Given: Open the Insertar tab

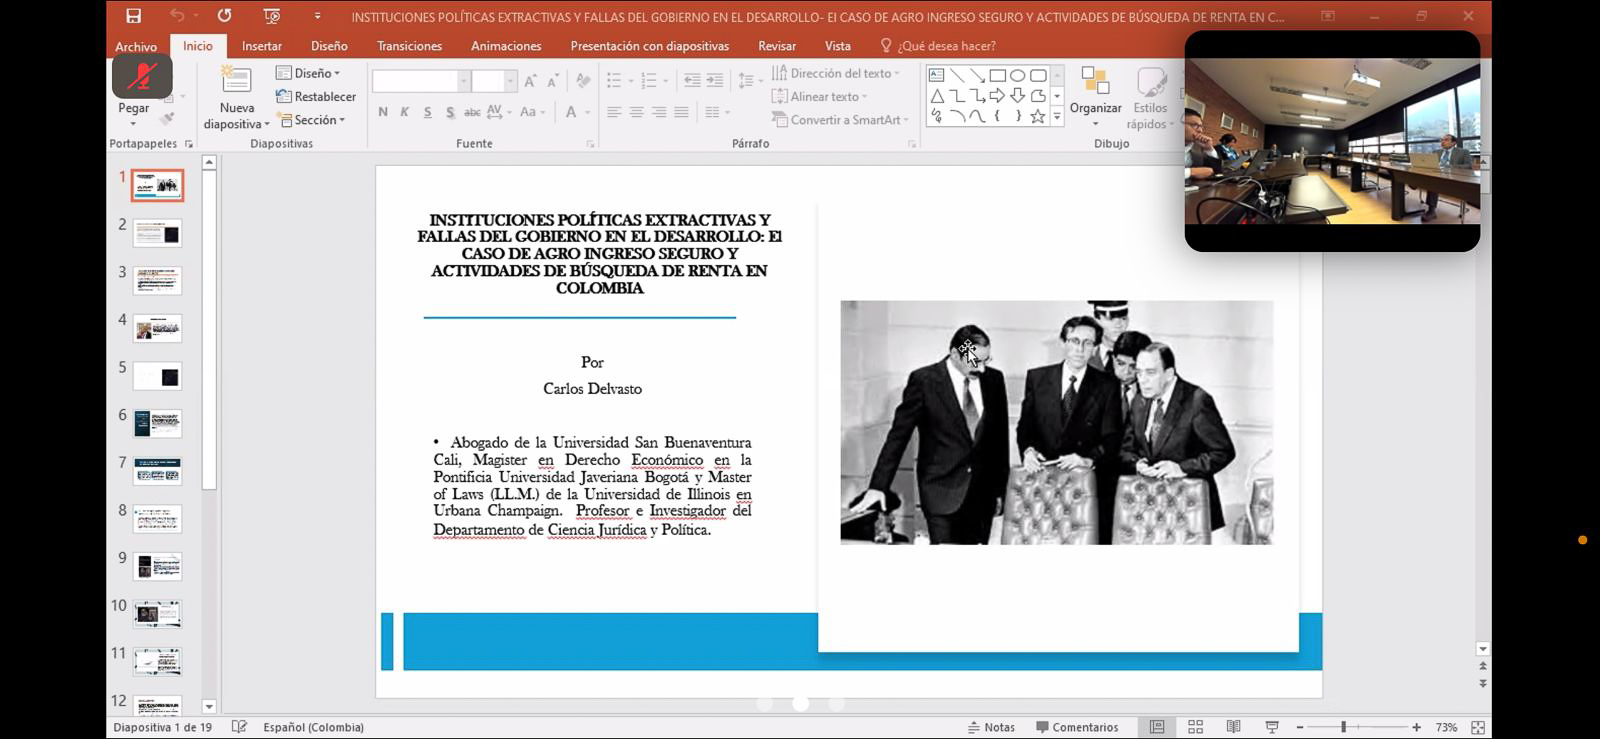Looking at the screenshot, I should 261,46.
